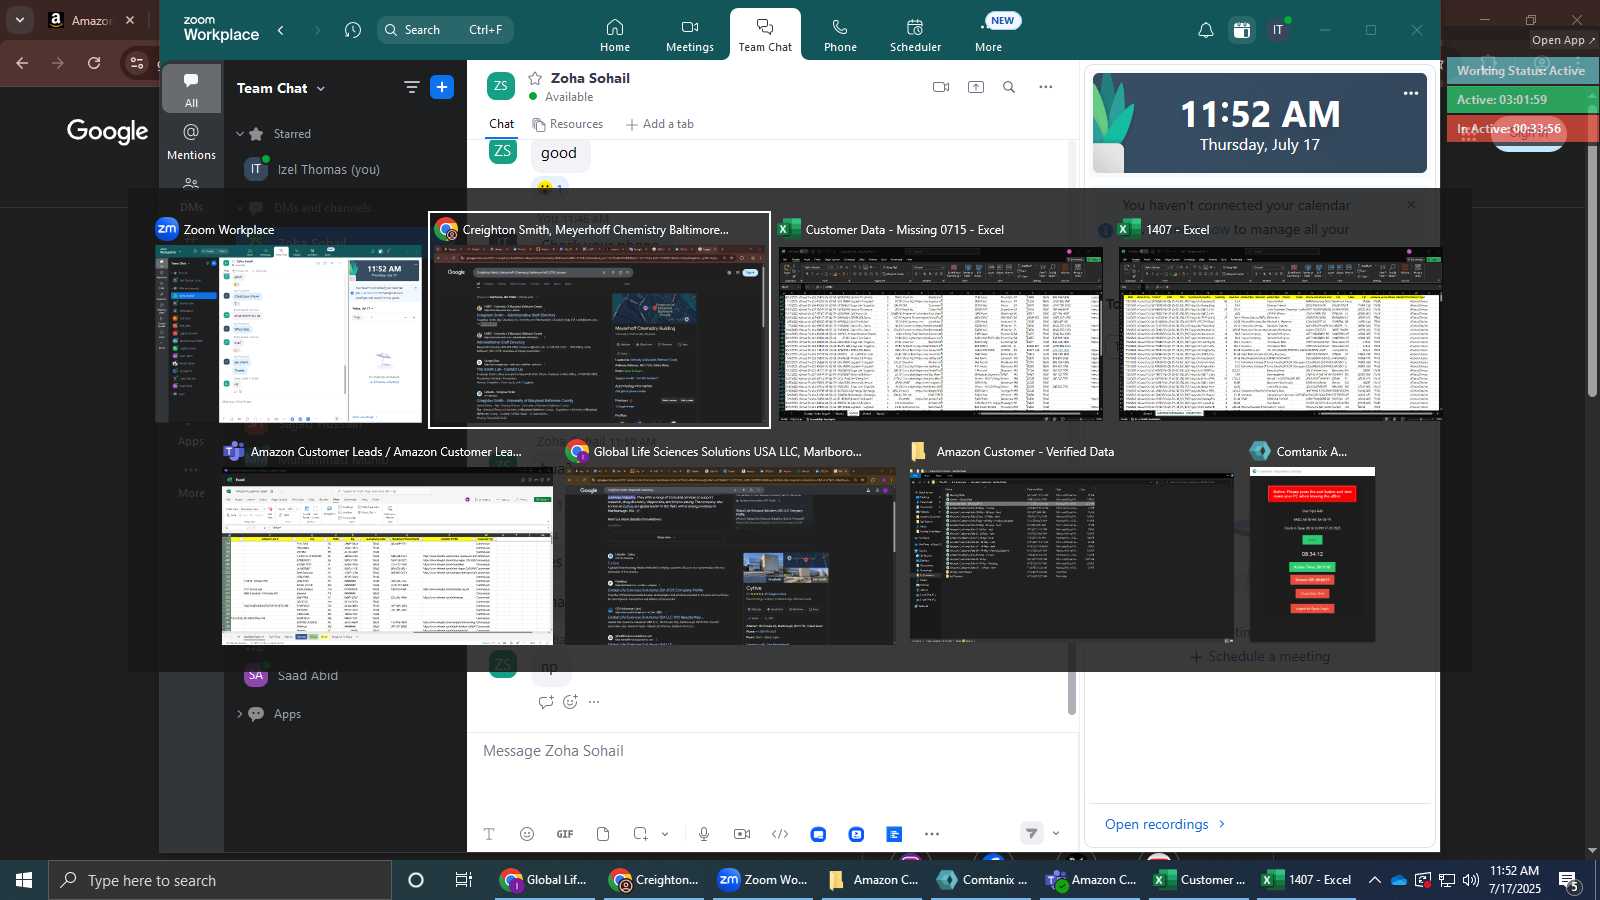
Task: Switch to the Comtanix app window thumbnail
Action: point(1312,542)
